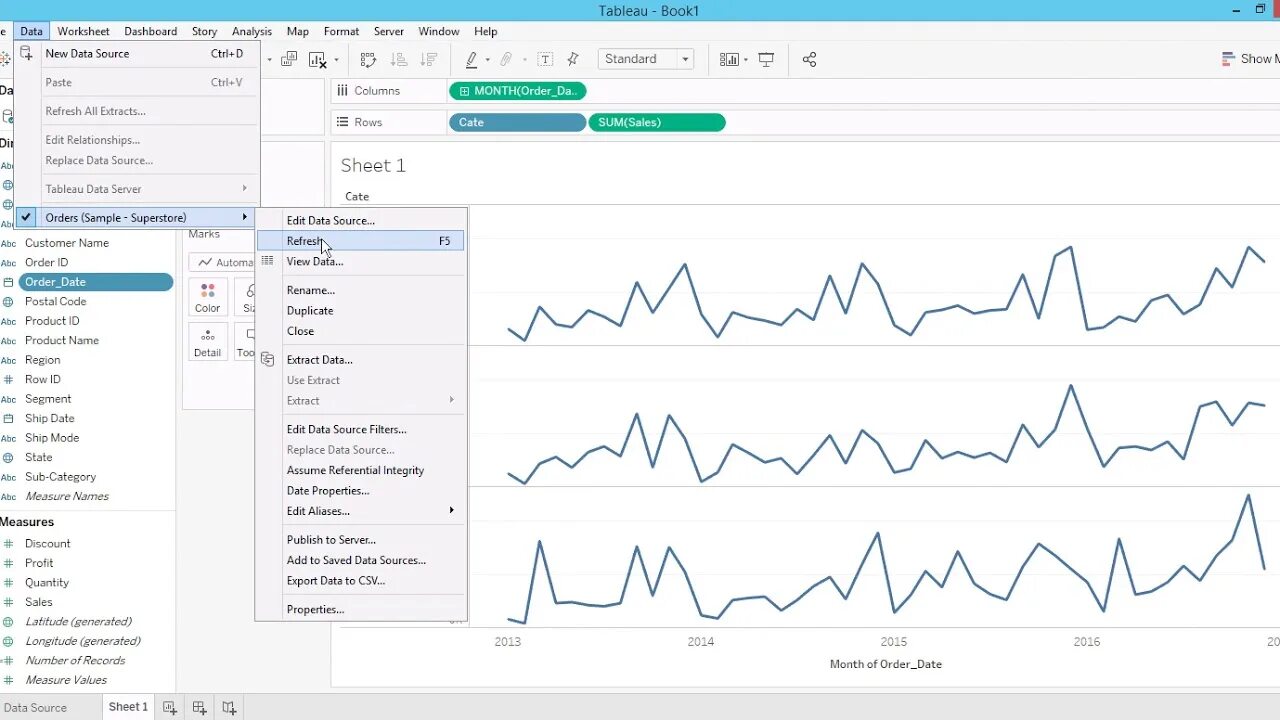Click the calendar icon beside Order_Date field
The image size is (1280, 720).
[8, 282]
